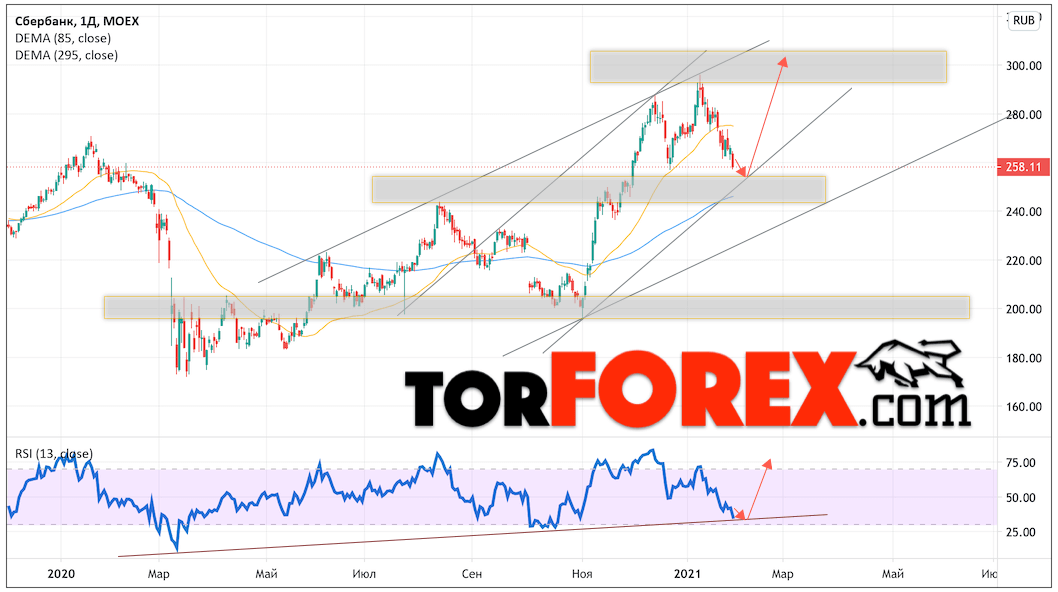Click the 200.00 price axis label
1058x592 pixels.
(x=1024, y=309)
